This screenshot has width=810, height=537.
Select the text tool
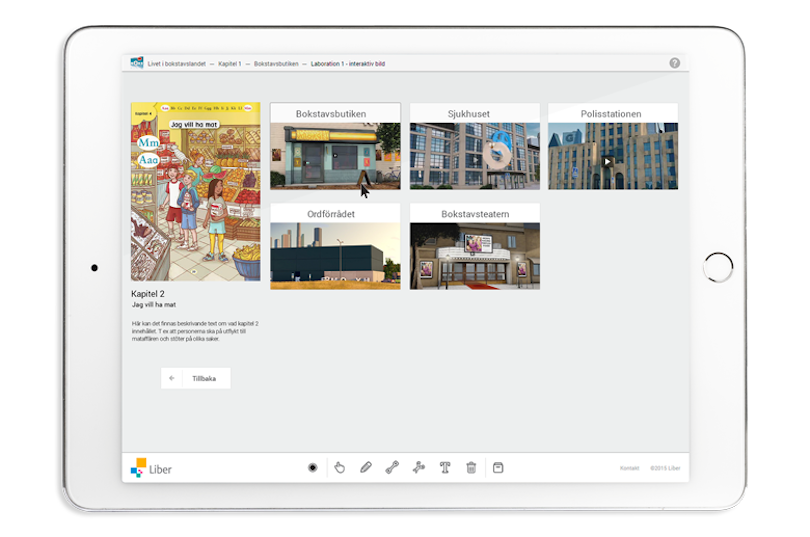445,467
